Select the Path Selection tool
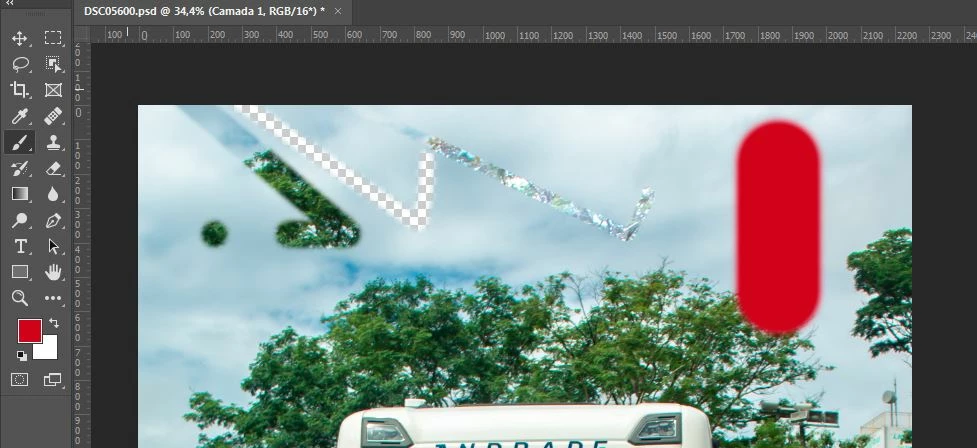 53,247
